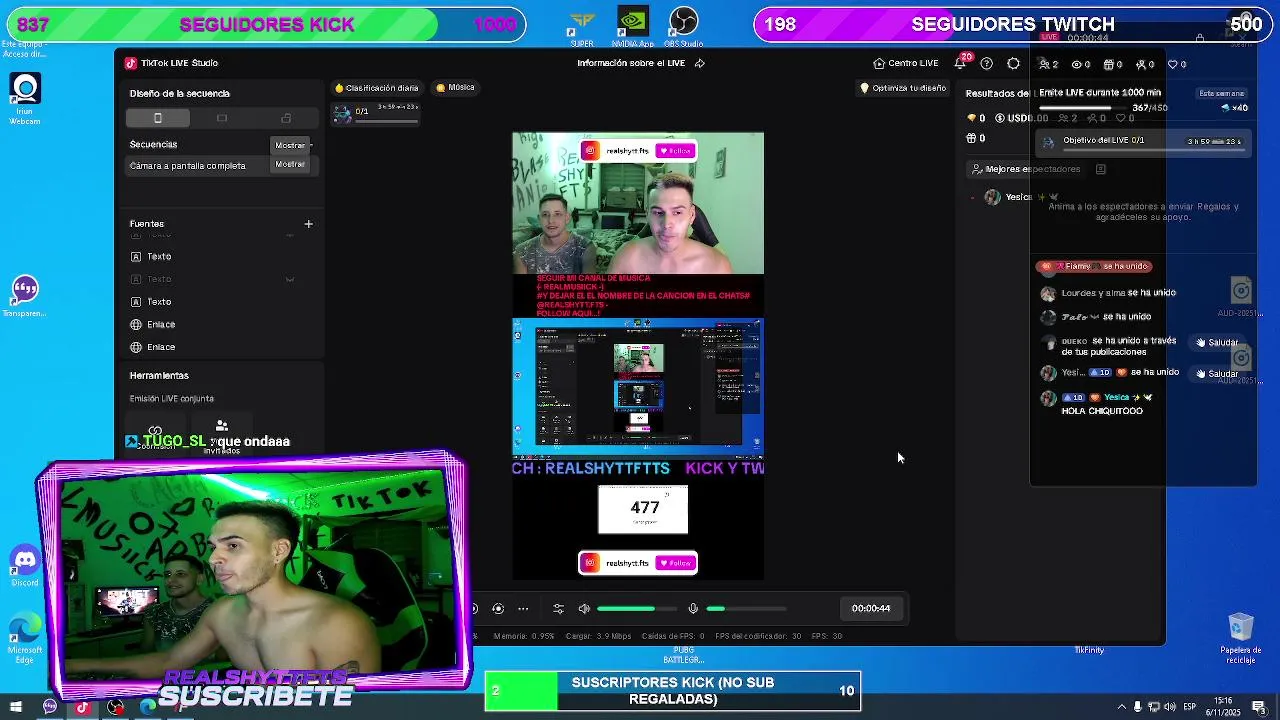Open the Este semana period selector
1280x720 pixels.
click(1220, 93)
